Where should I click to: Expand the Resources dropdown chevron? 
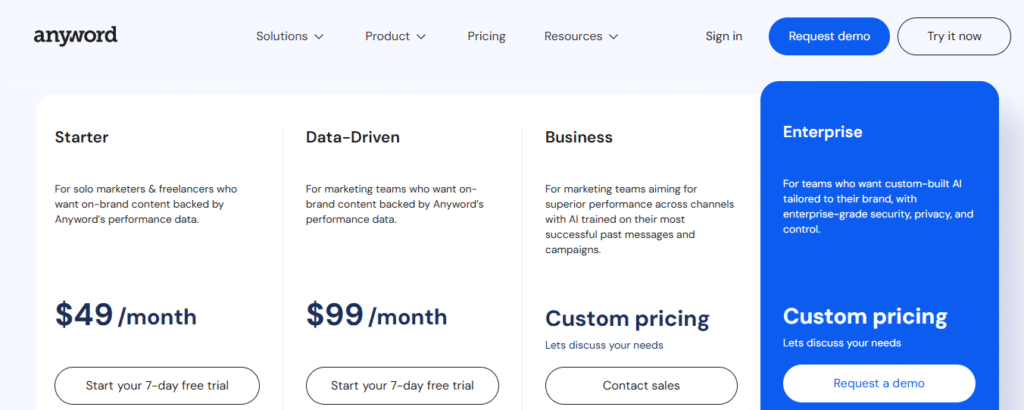tap(613, 37)
